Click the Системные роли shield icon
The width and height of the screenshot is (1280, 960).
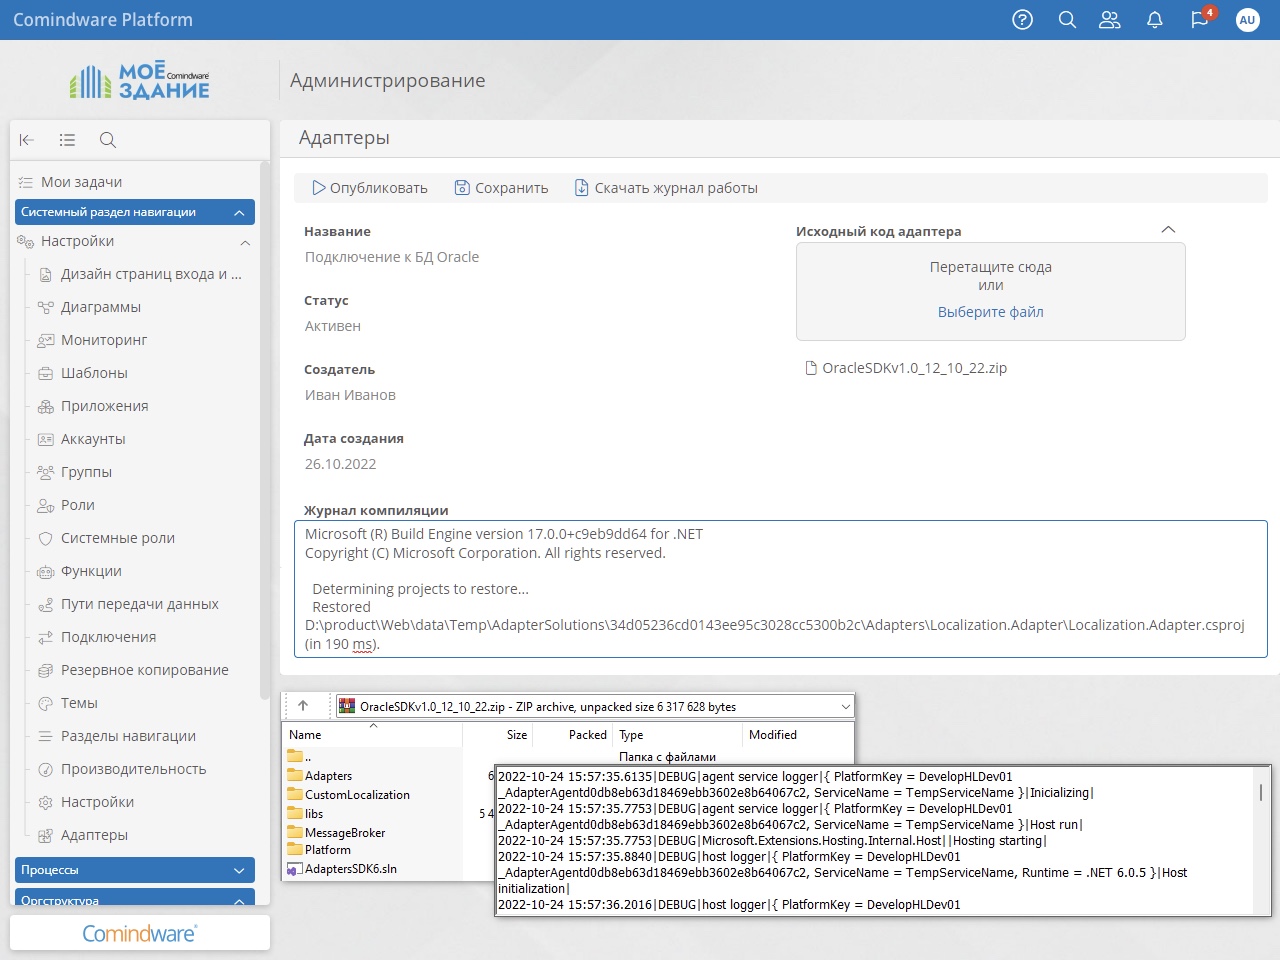[45, 538]
